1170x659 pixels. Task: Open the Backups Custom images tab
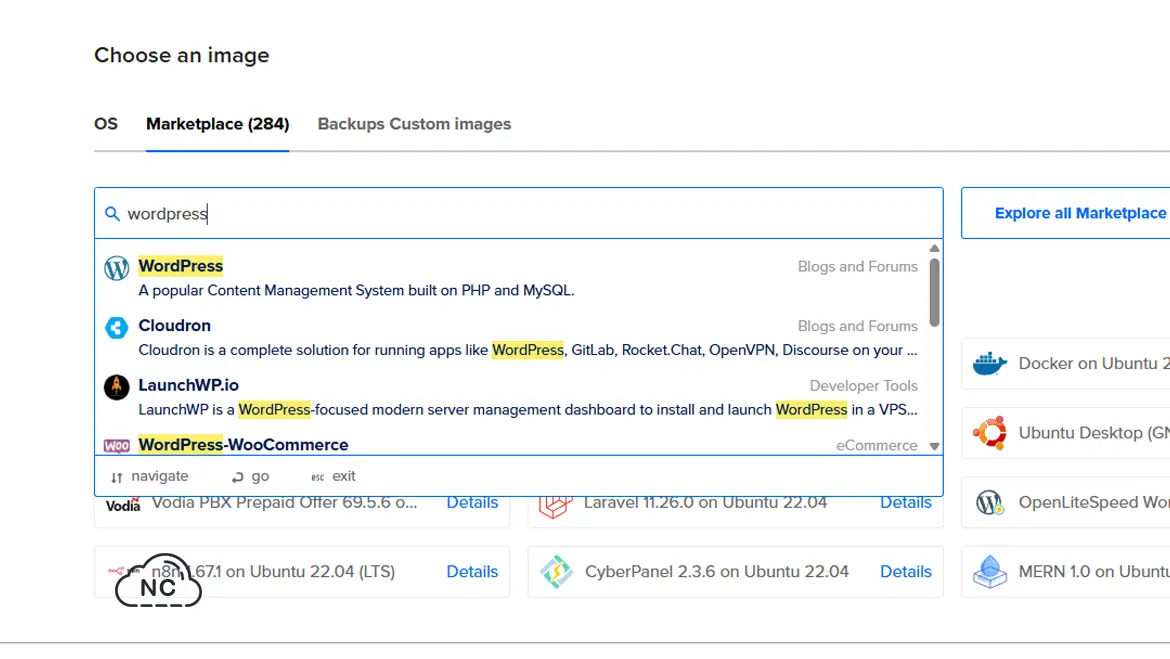click(414, 124)
